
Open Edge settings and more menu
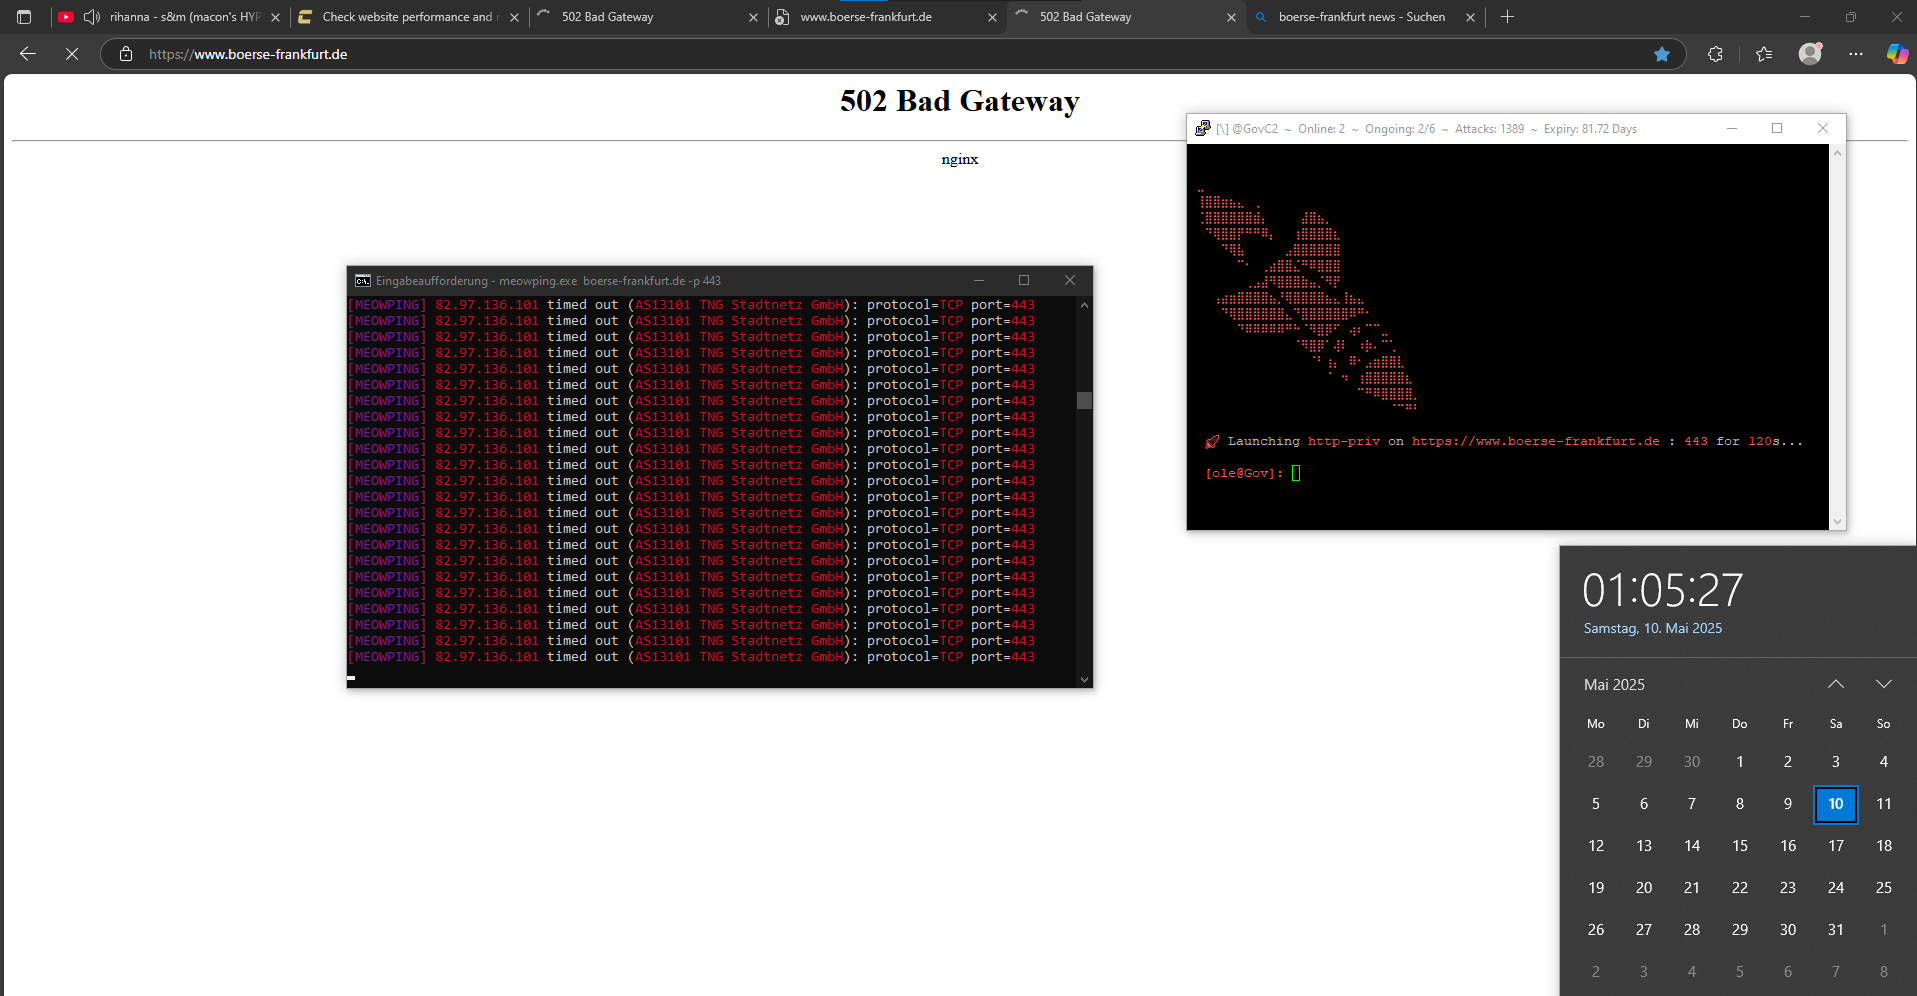1856,54
